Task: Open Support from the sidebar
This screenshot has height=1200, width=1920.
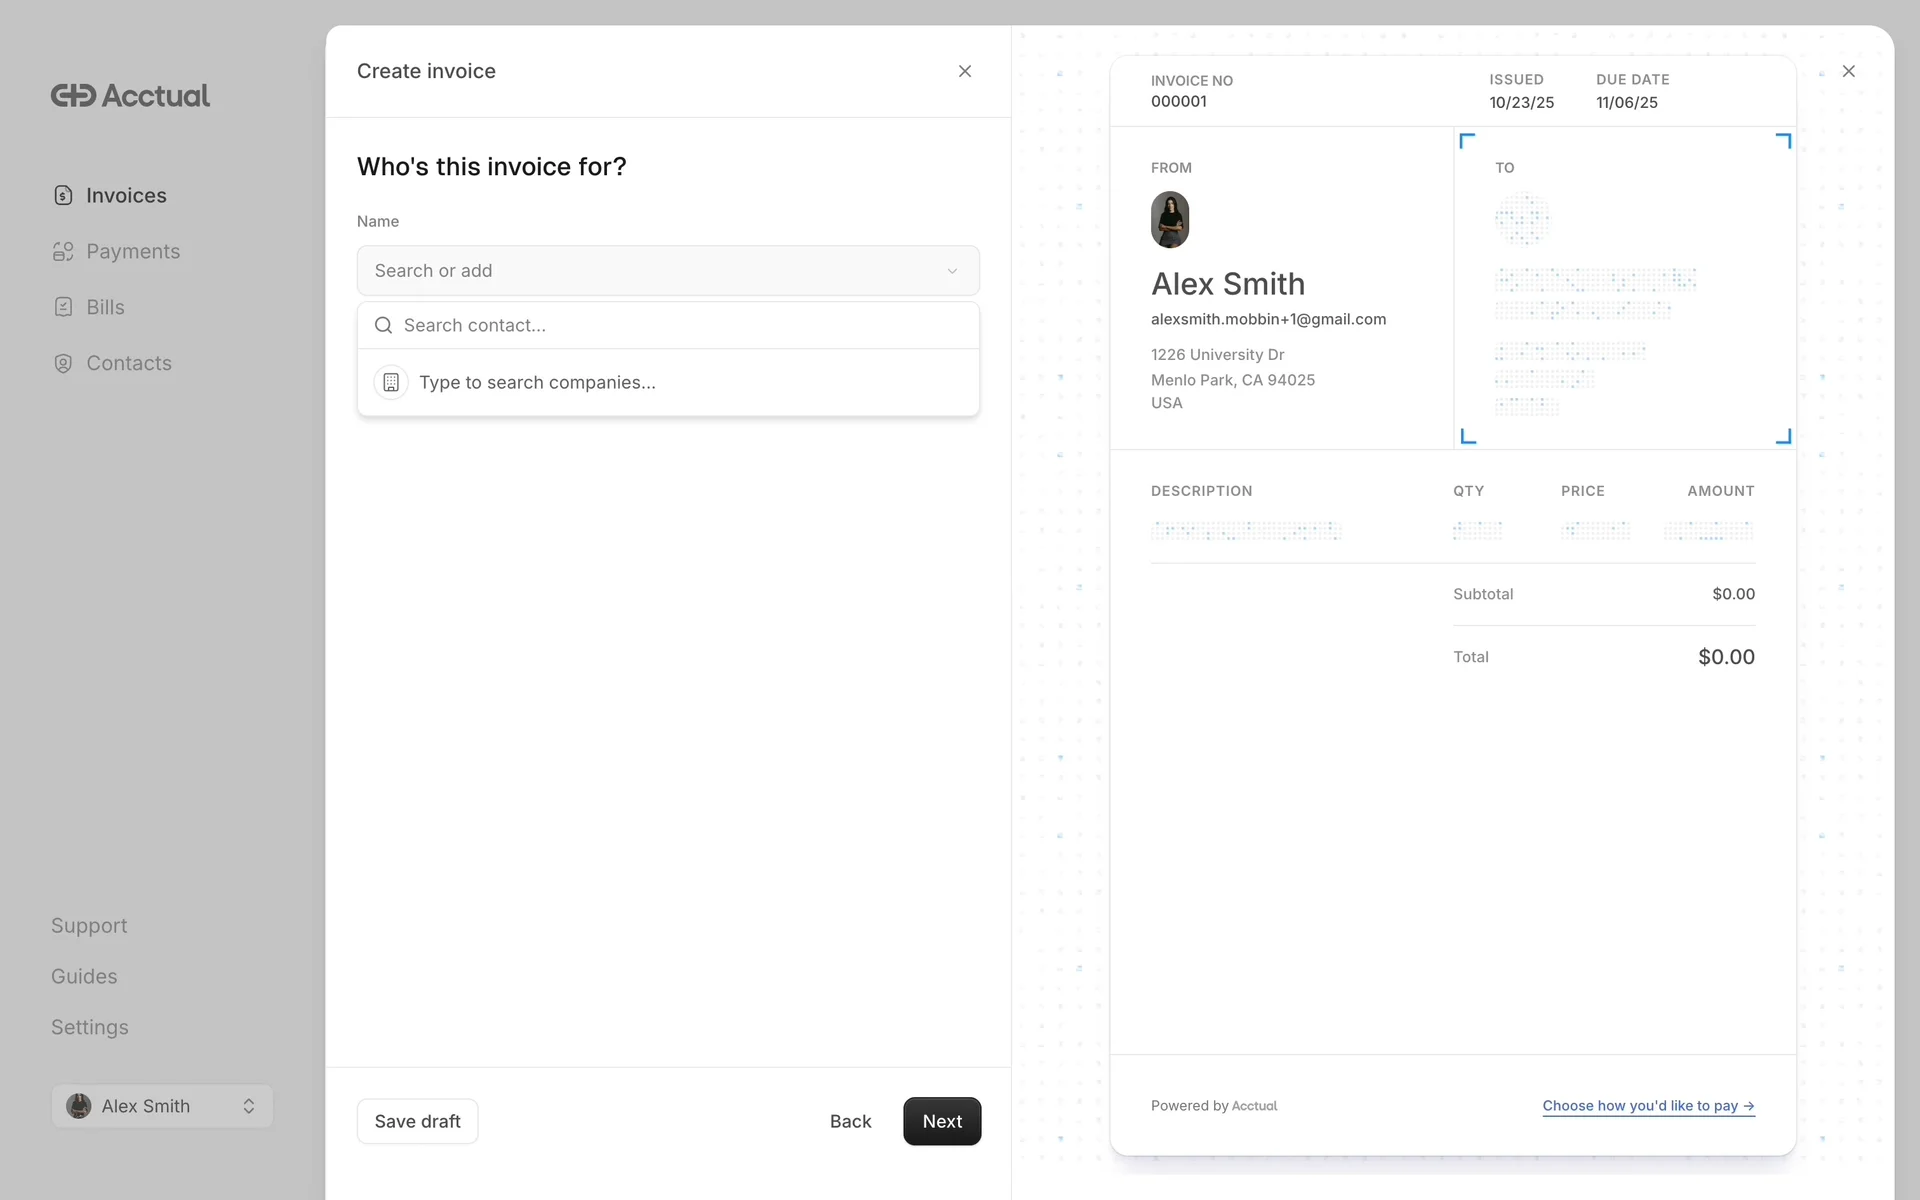Action: [89, 925]
